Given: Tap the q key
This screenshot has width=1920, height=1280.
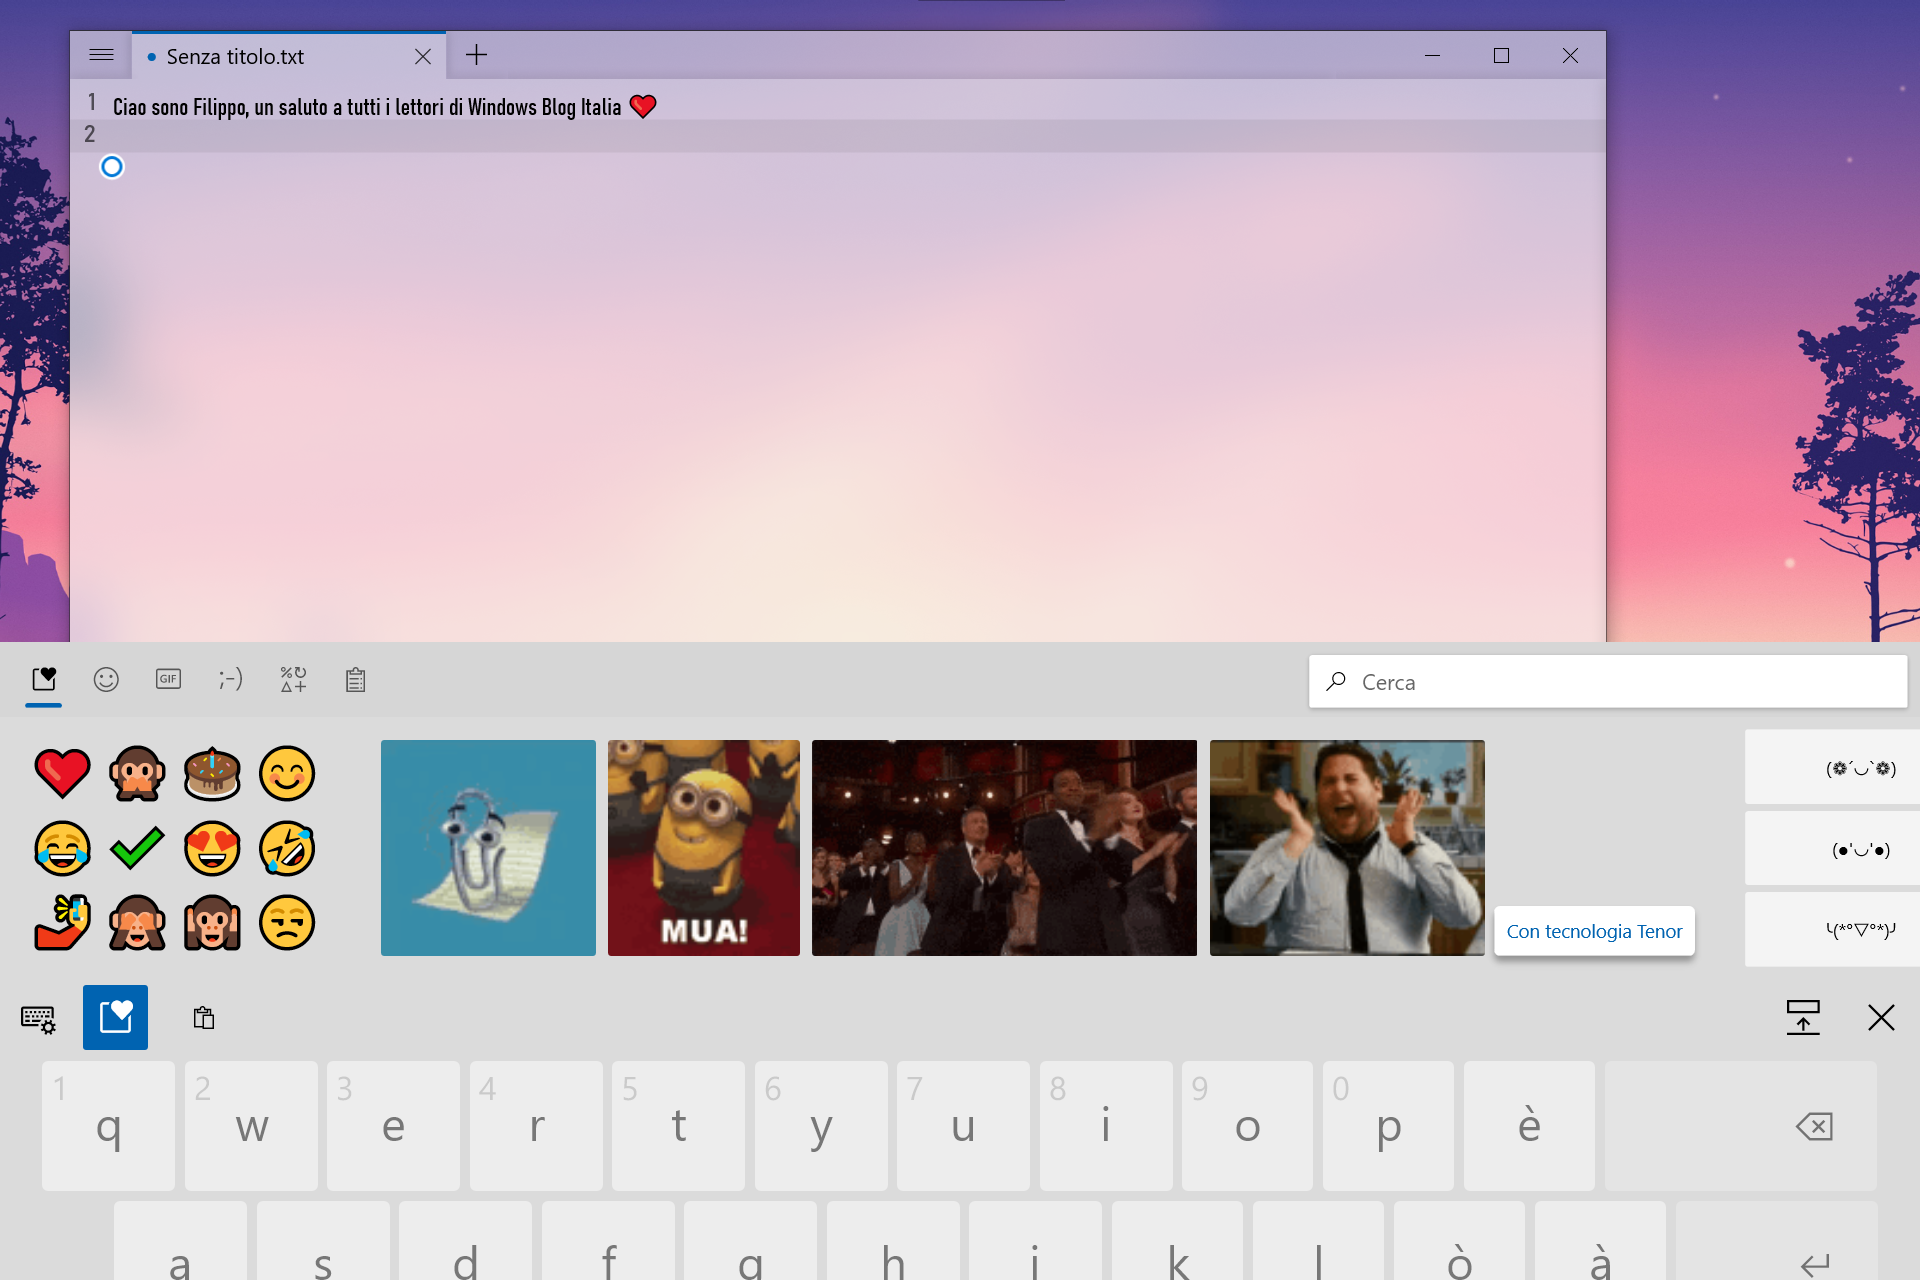Looking at the screenshot, I should pyautogui.click(x=108, y=1126).
